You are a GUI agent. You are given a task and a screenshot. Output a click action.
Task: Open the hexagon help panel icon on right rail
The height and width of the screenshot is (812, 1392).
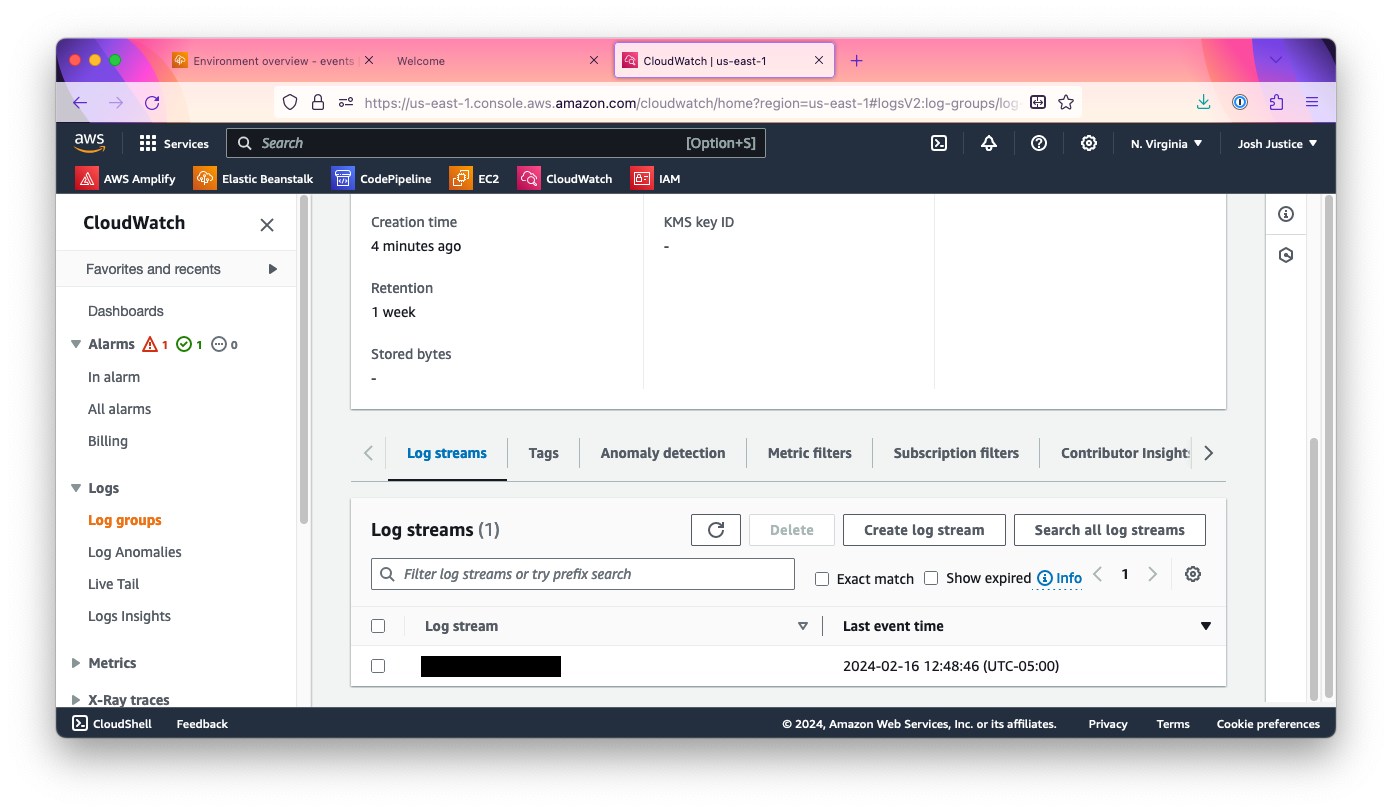pyautogui.click(x=1286, y=255)
